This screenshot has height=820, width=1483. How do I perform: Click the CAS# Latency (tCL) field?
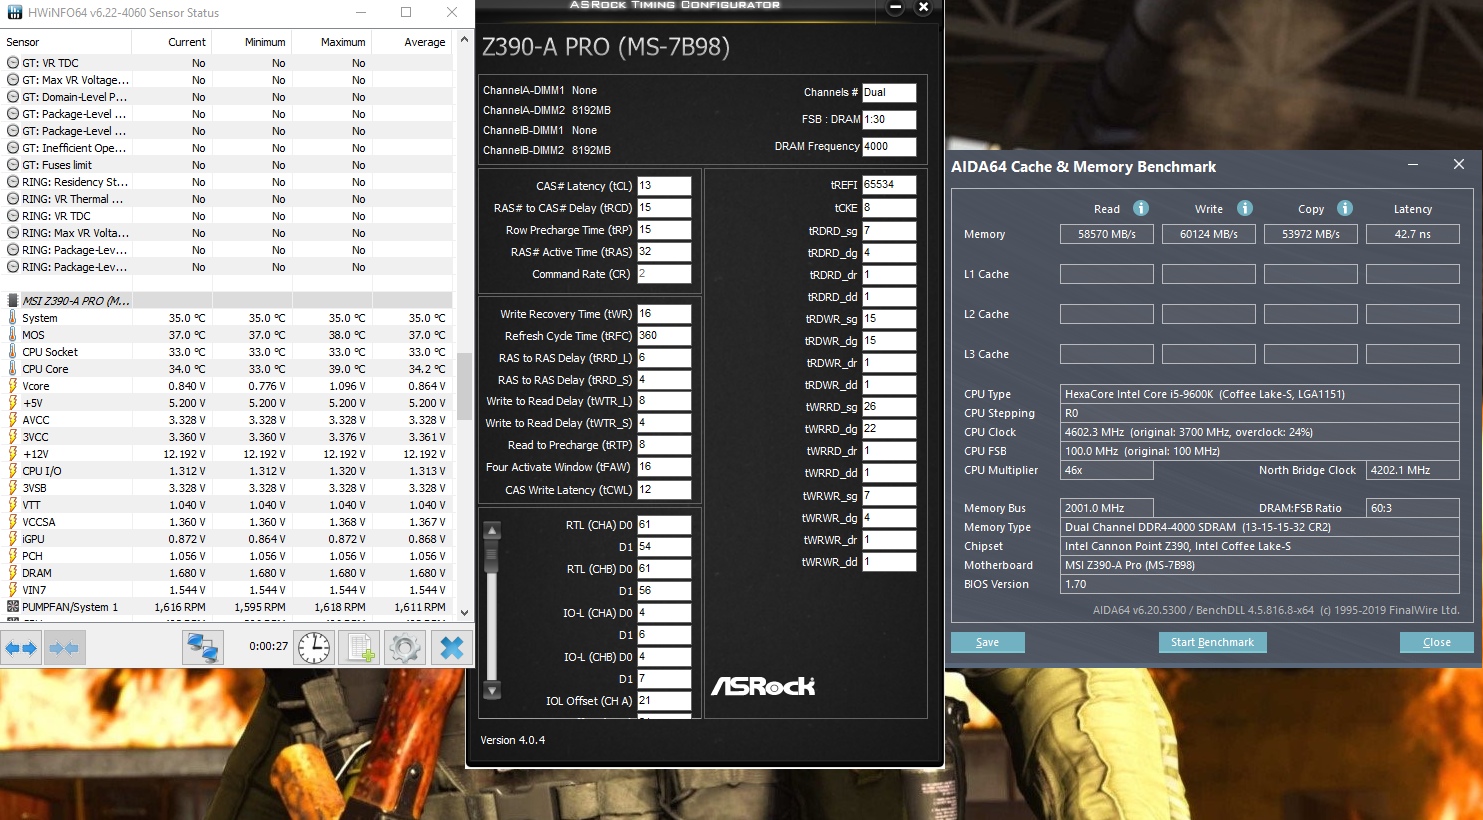click(x=664, y=186)
